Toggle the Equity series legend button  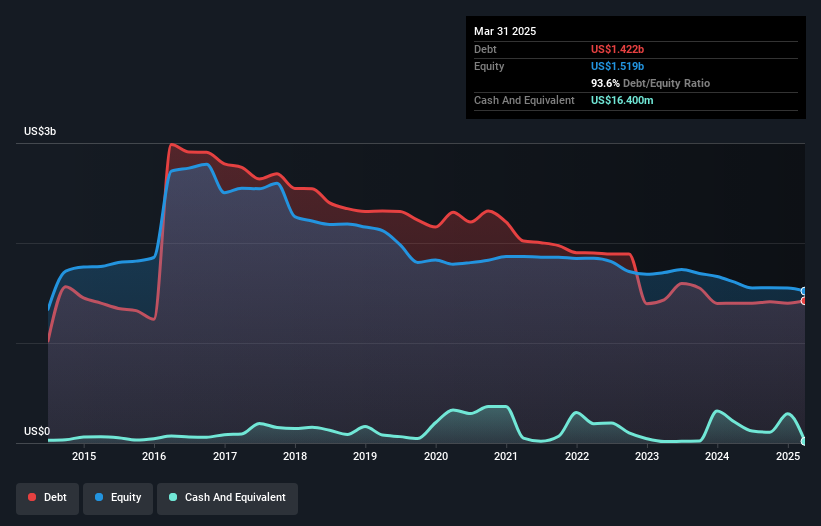pyautogui.click(x=118, y=498)
